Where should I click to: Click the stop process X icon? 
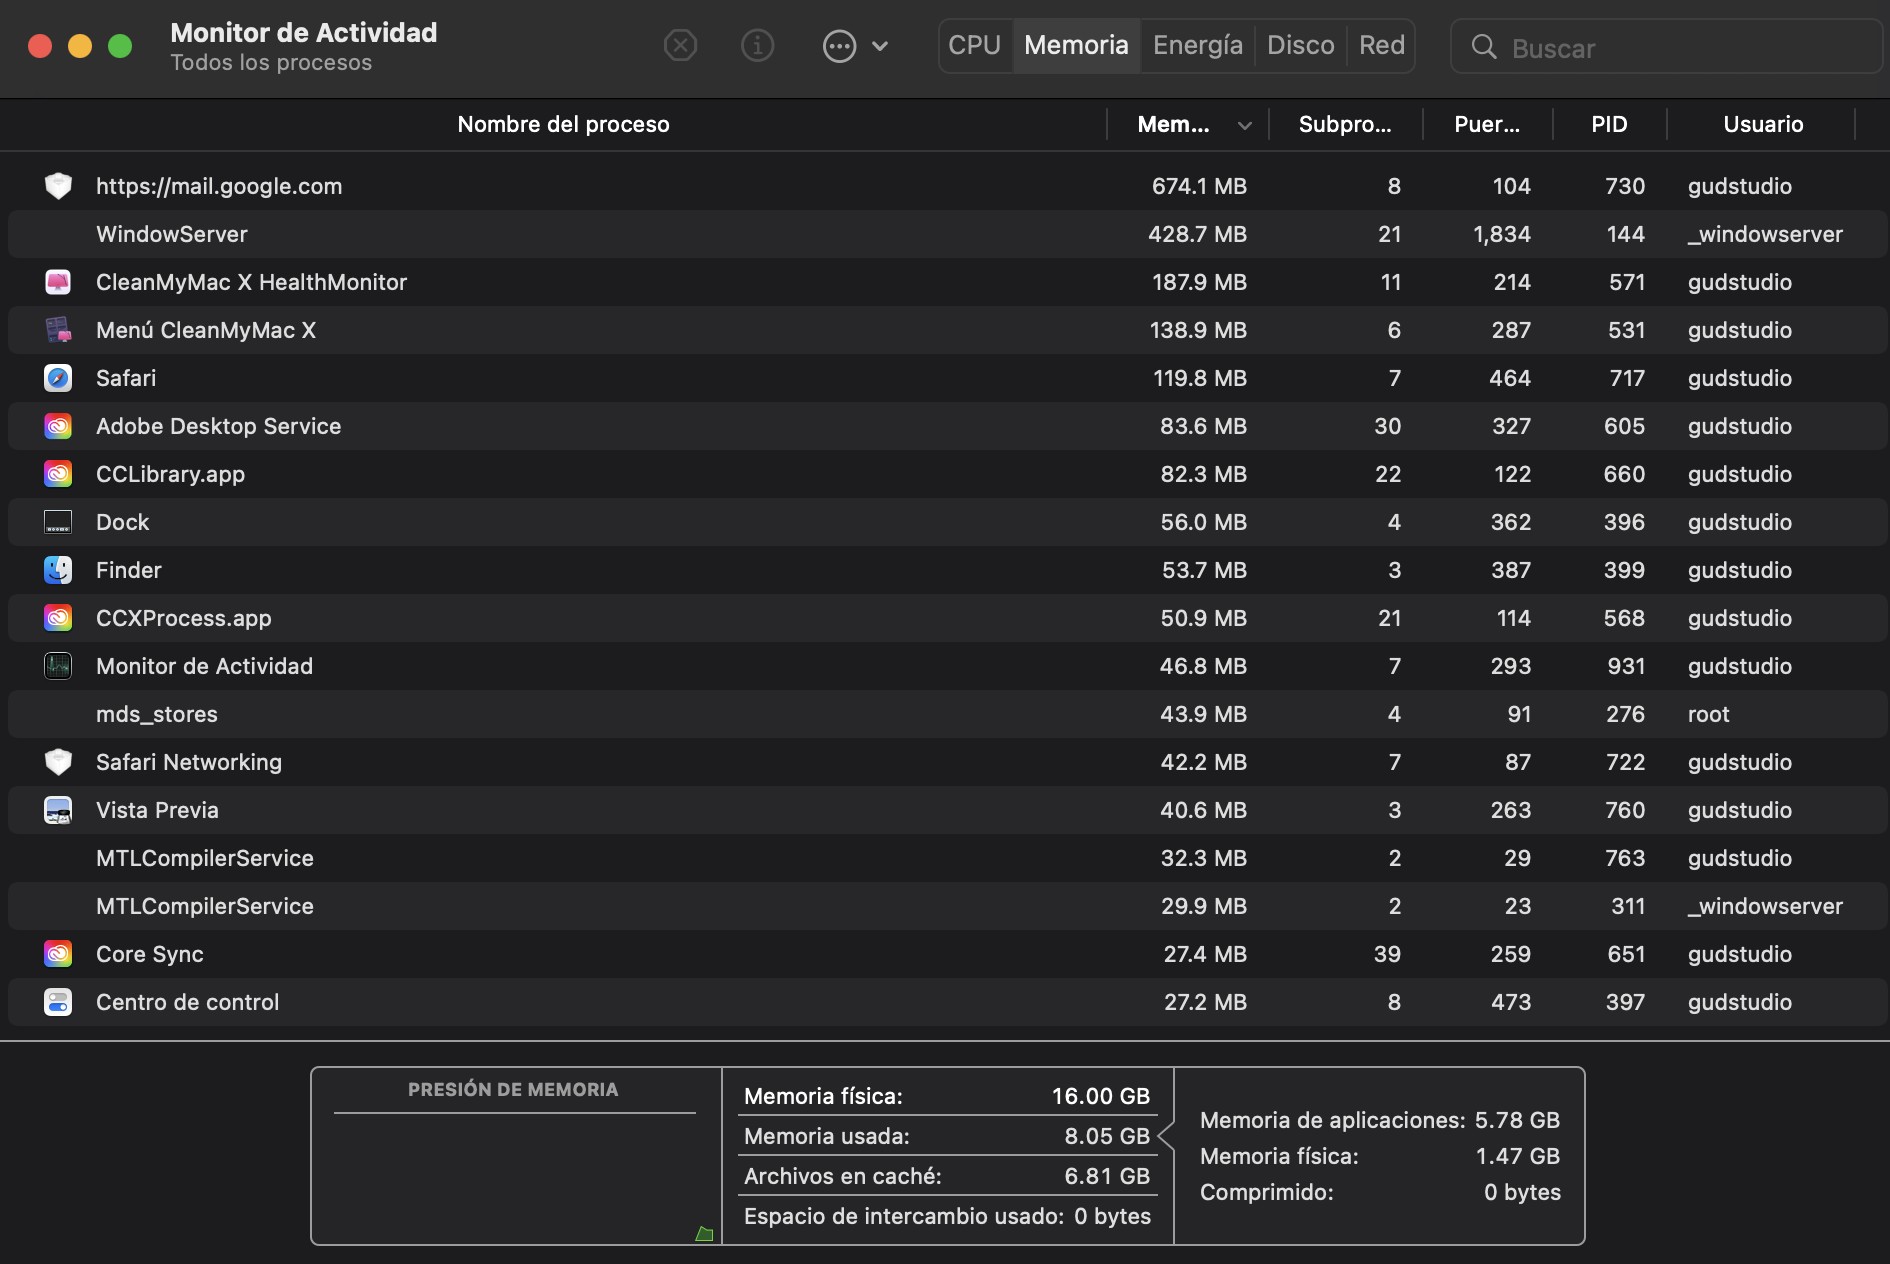pos(680,46)
